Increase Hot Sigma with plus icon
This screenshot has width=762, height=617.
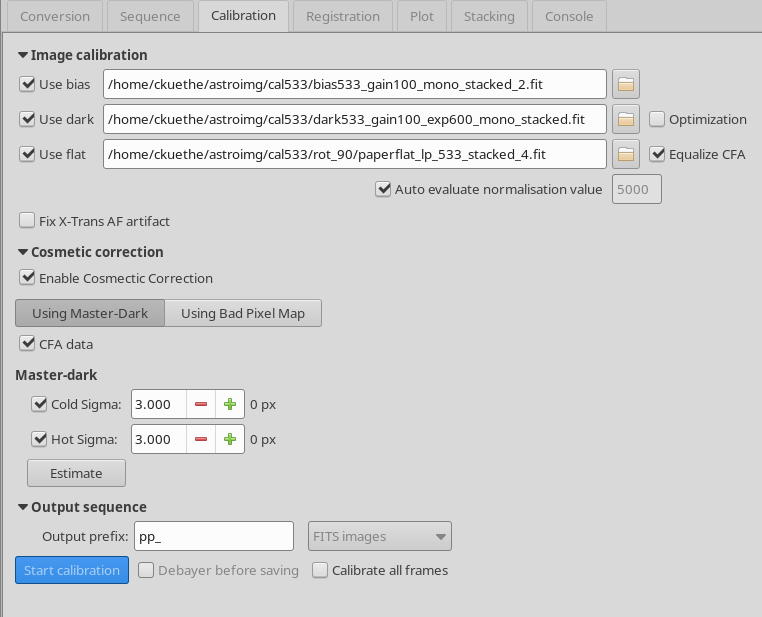point(230,439)
